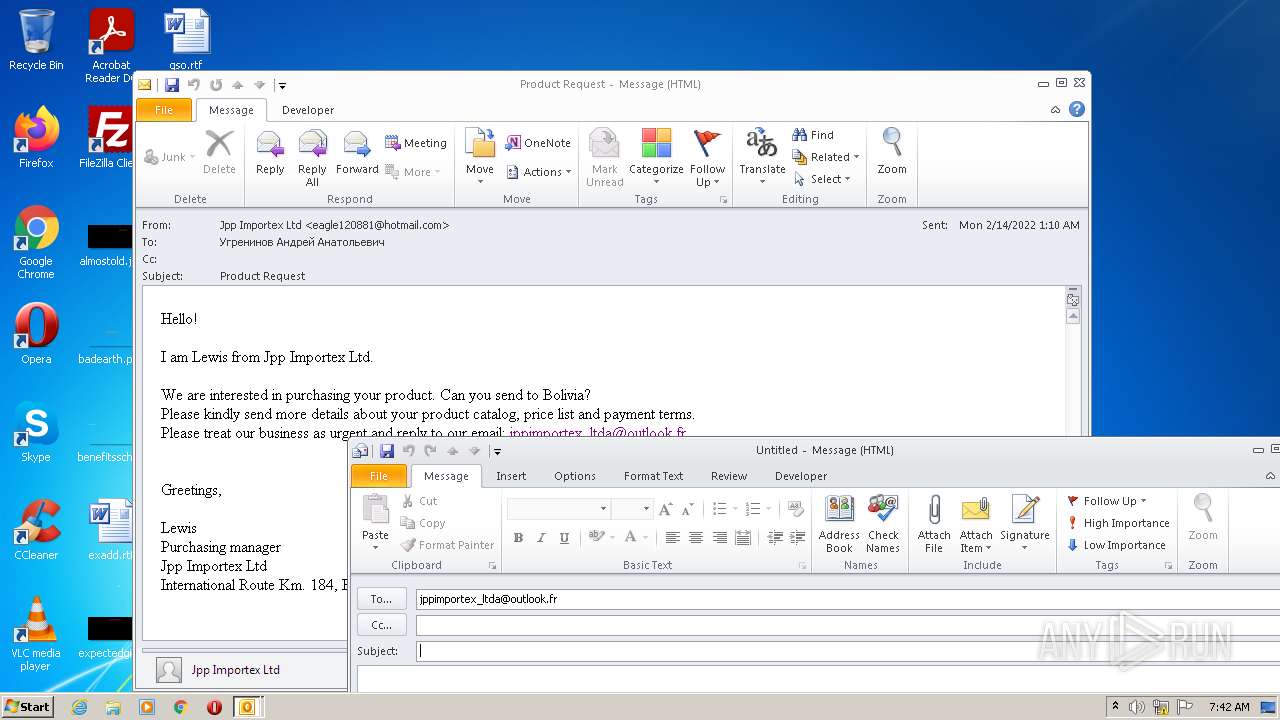1280x720 pixels.
Task: Click the To... button
Action: click(x=381, y=599)
